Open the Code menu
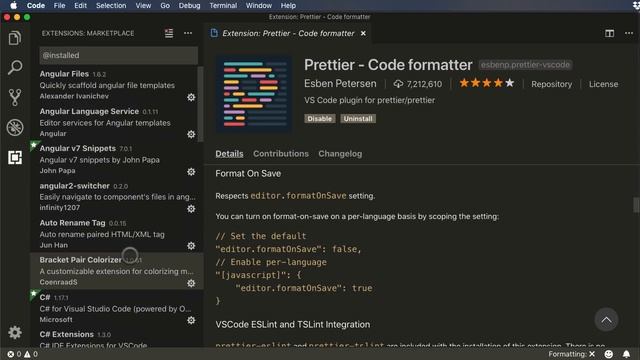Image resolution: width=640 pixels, height=360 pixels. click(x=36, y=6)
